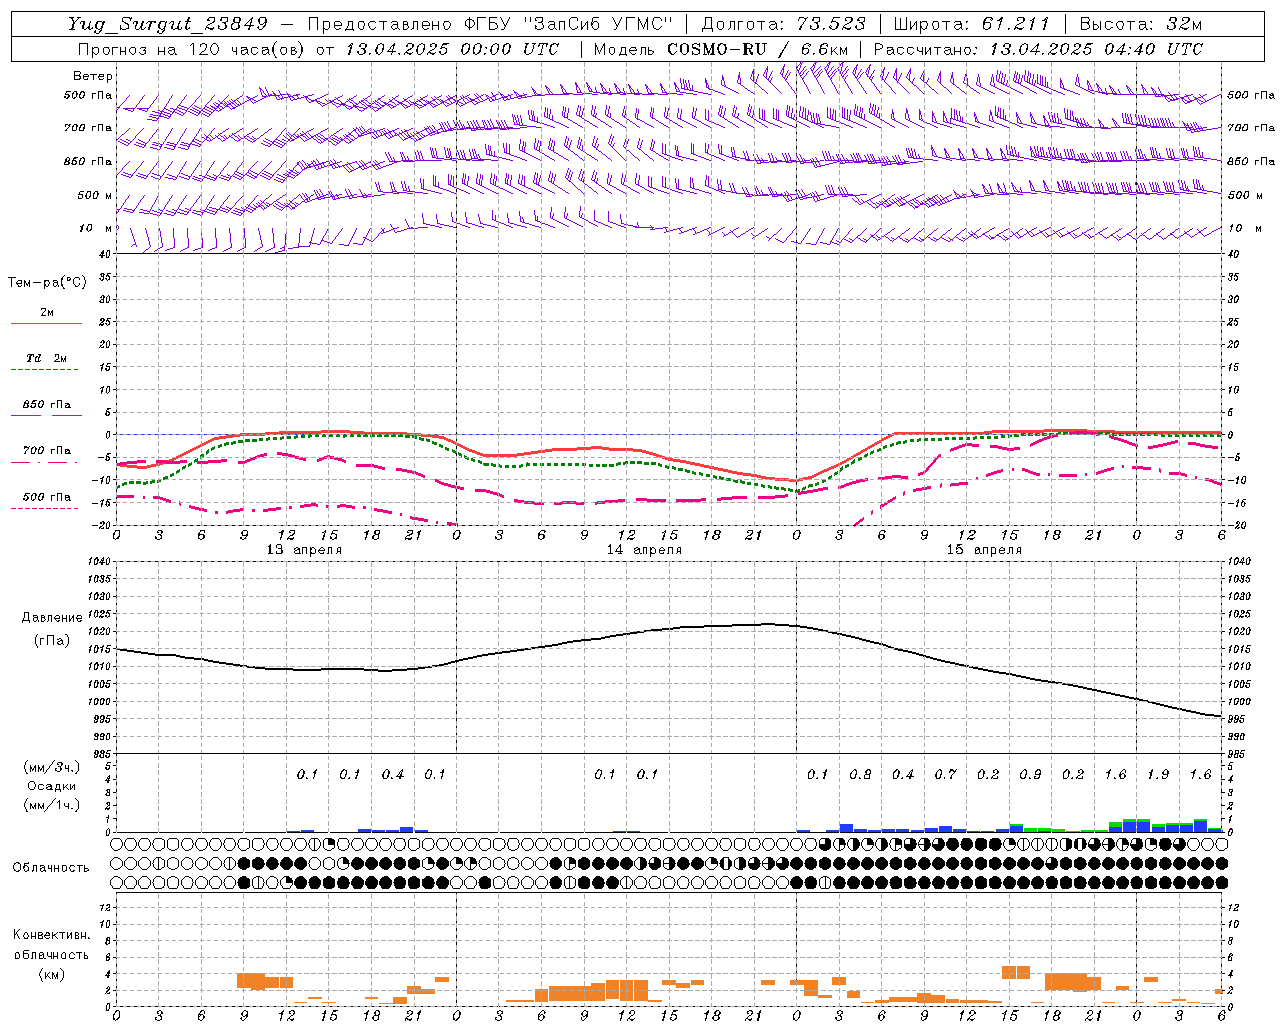Click the (мм/1ч.) precipitation unit label
The width and height of the screenshot is (1280, 1024).
[52, 805]
